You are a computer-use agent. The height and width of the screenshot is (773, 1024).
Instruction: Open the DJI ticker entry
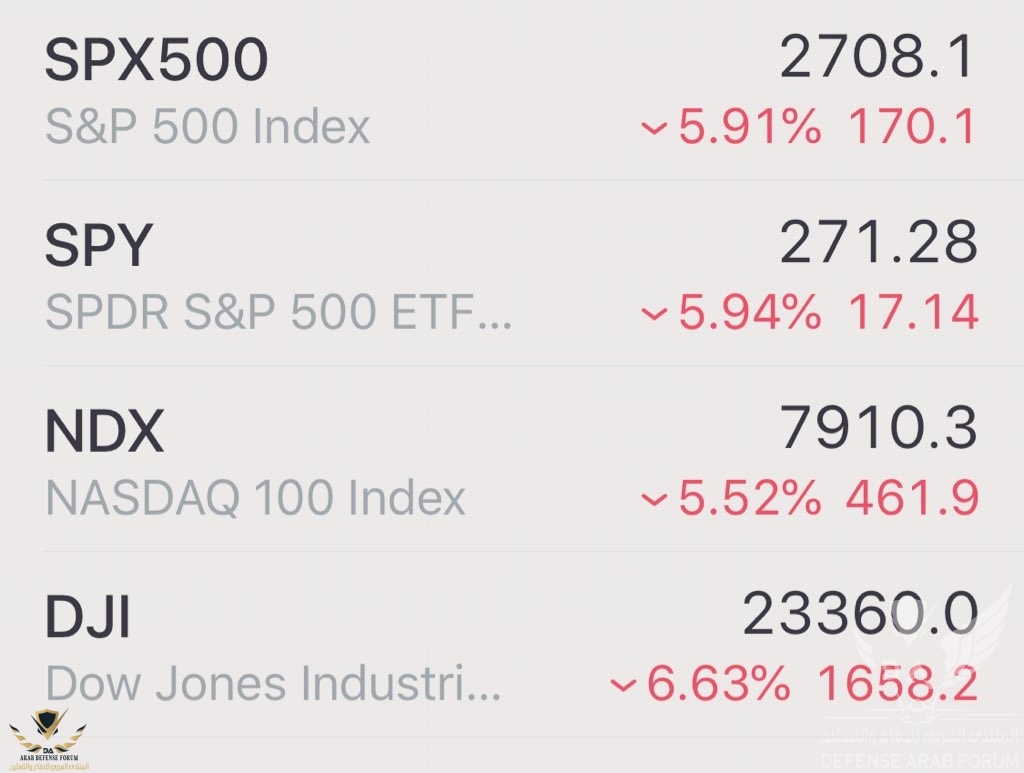[x=88, y=619]
